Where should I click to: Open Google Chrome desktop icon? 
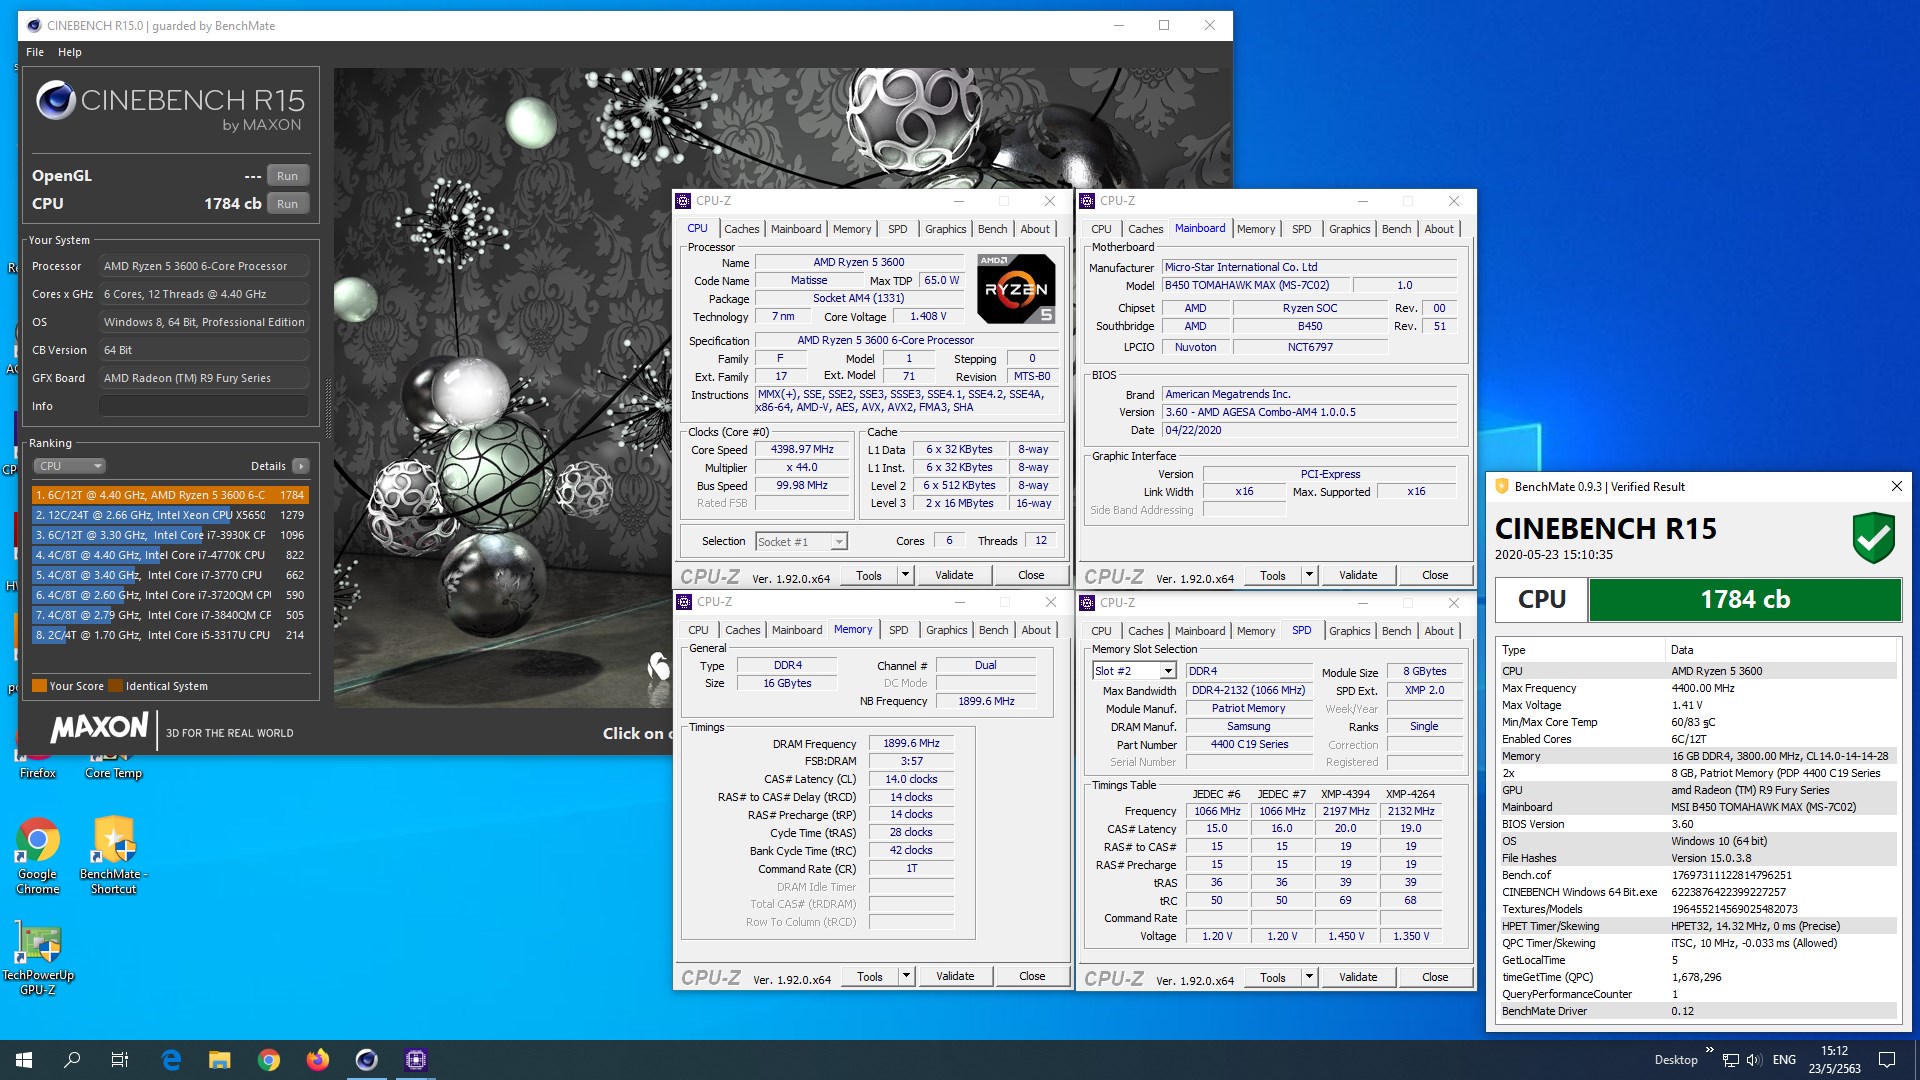(x=38, y=855)
